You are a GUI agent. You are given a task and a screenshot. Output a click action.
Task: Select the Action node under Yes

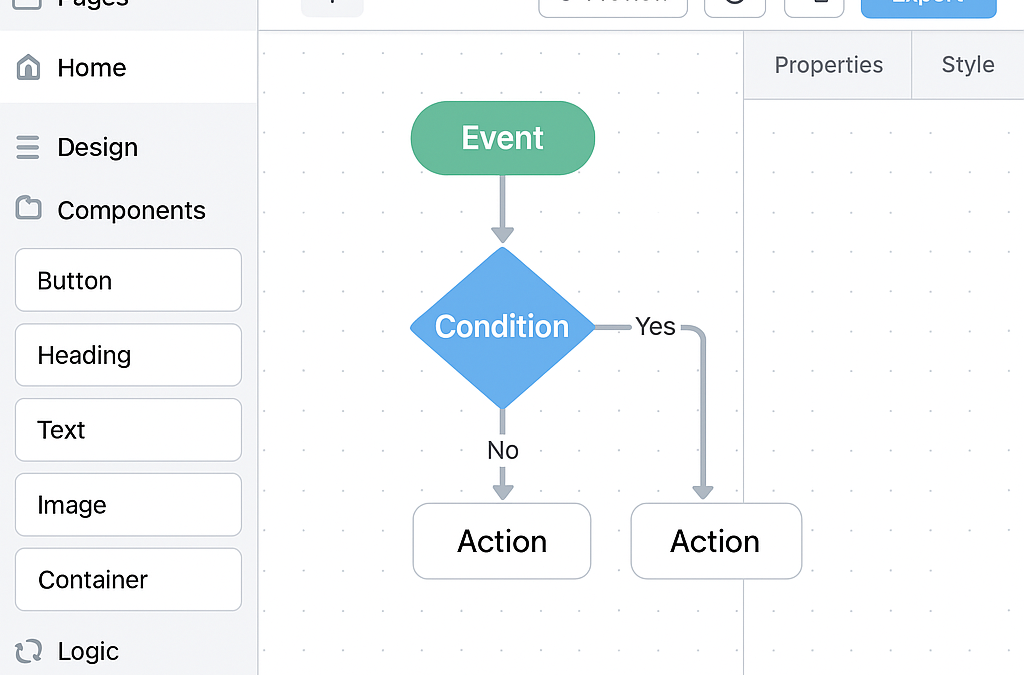[716, 541]
